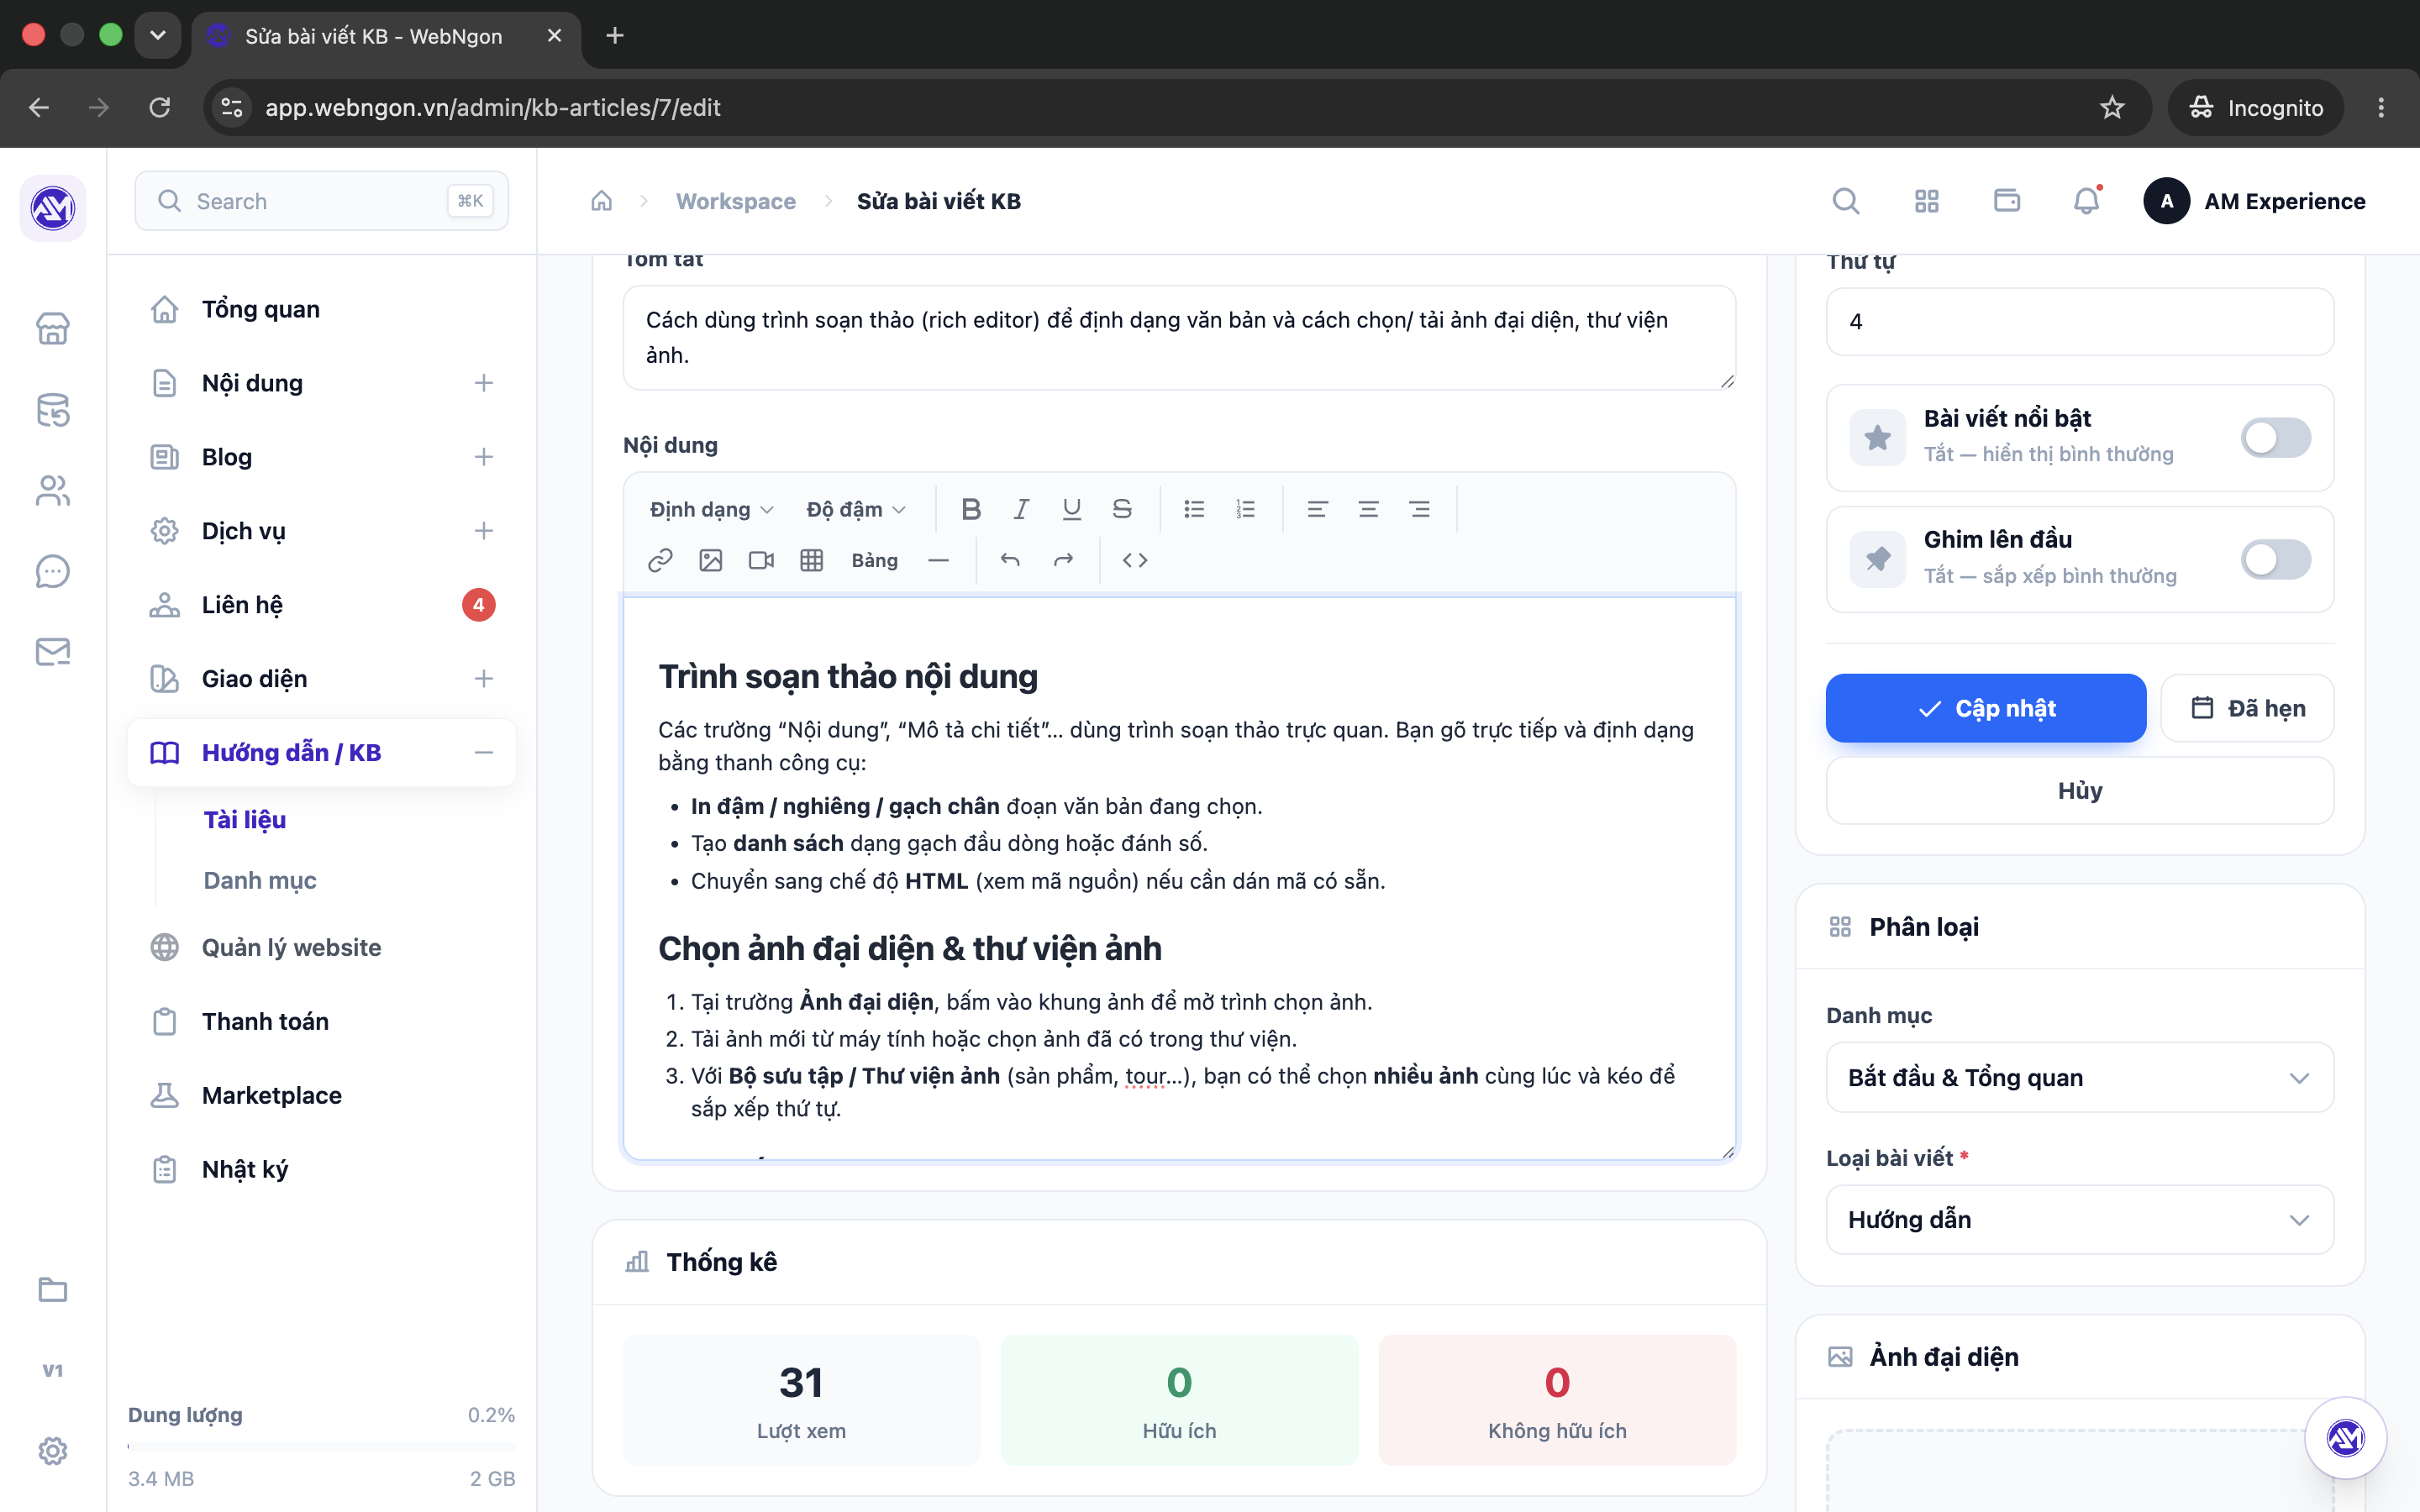Underline the selected text

pos(1072,509)
